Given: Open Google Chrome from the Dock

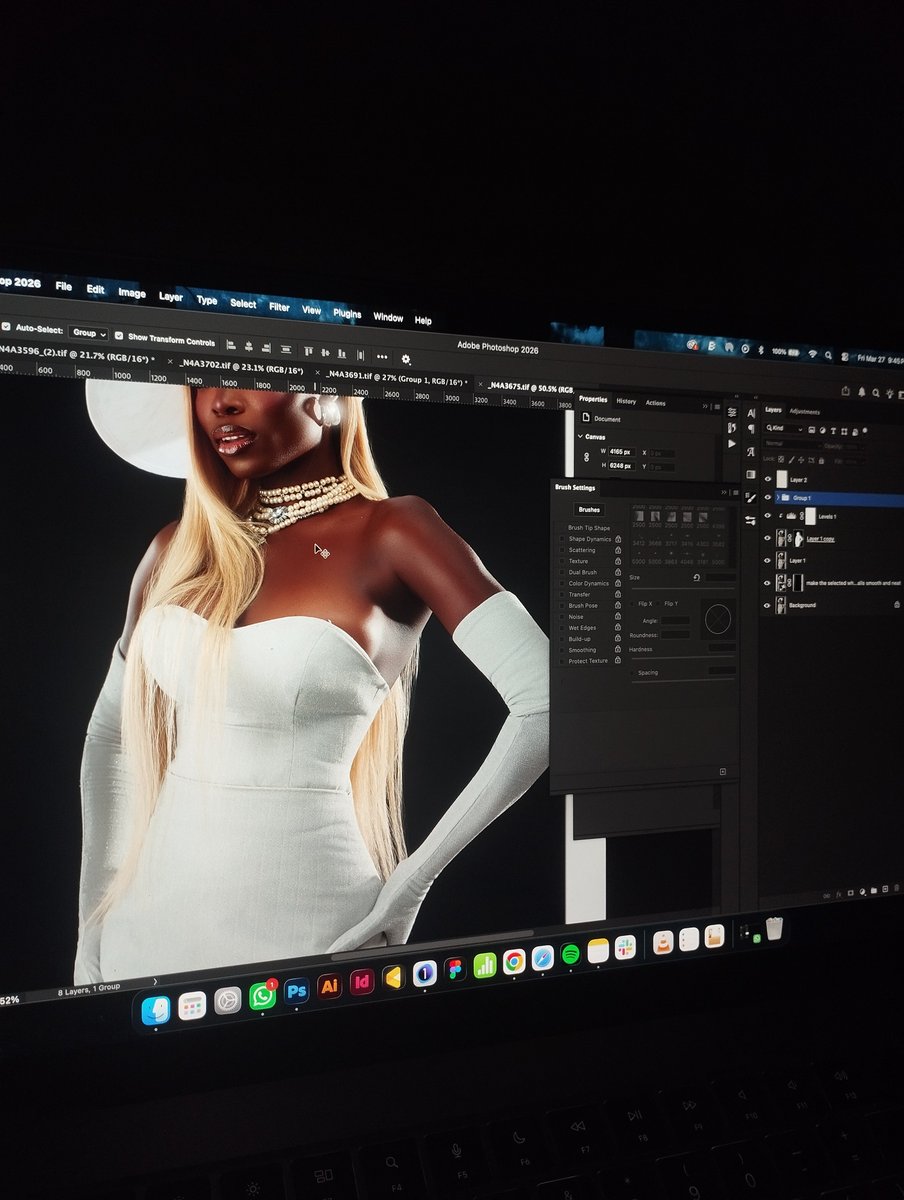Looking at the screenshot, I should pos(514,962).
